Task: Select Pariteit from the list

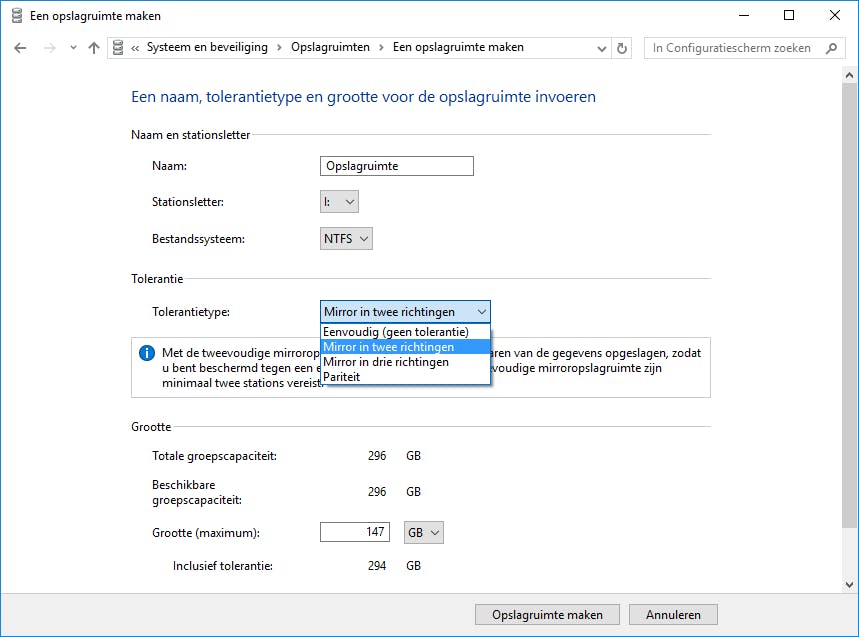Action: (x=405, y=376)
